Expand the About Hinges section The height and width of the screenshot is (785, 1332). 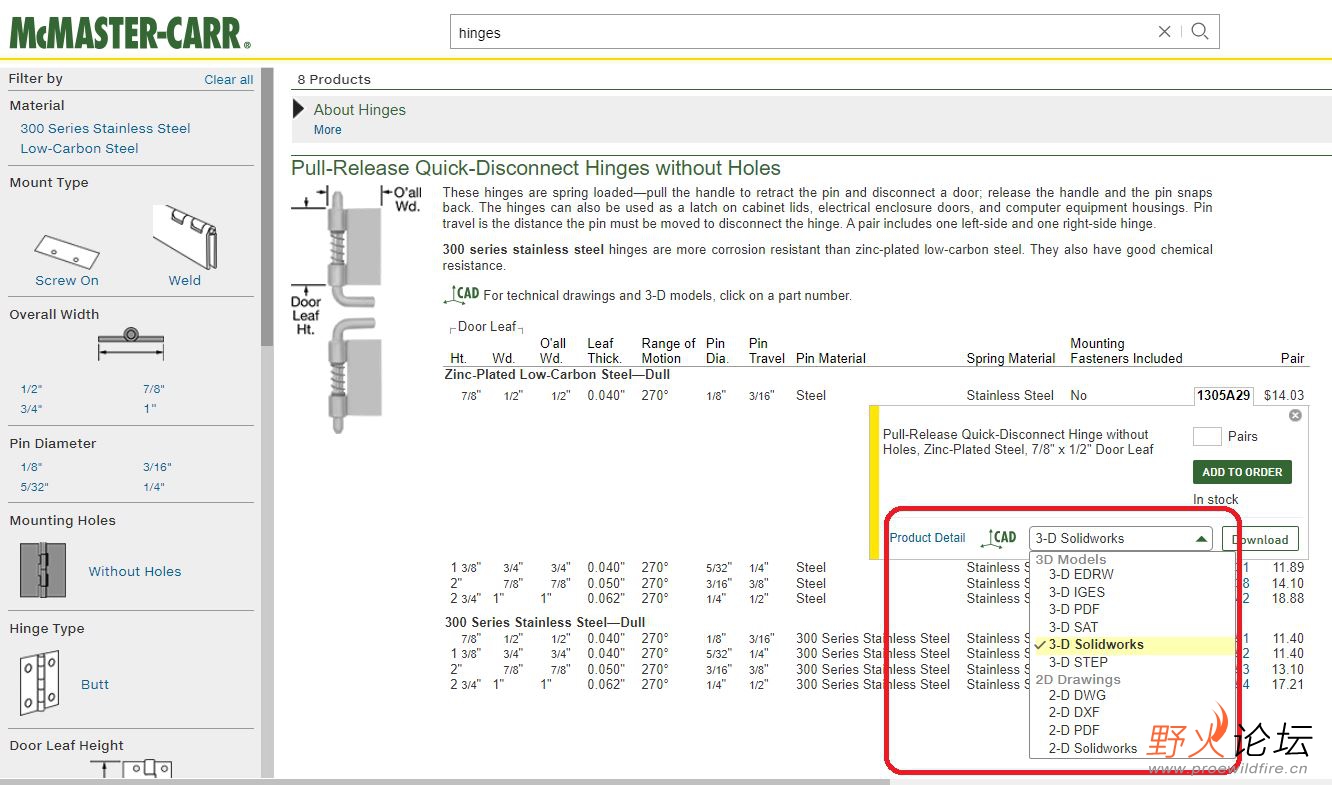[x=299, y=109]
